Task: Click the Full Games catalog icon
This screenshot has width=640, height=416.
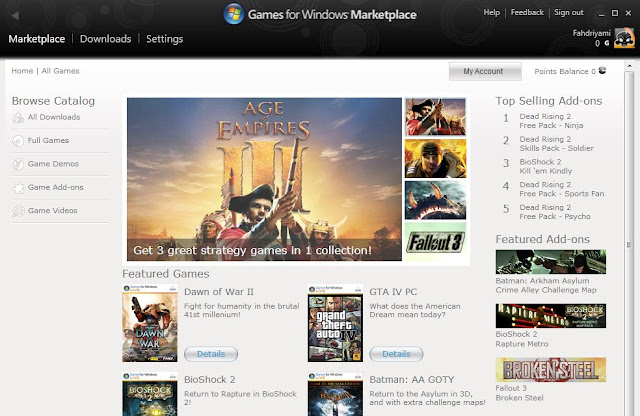Action: 18,141
